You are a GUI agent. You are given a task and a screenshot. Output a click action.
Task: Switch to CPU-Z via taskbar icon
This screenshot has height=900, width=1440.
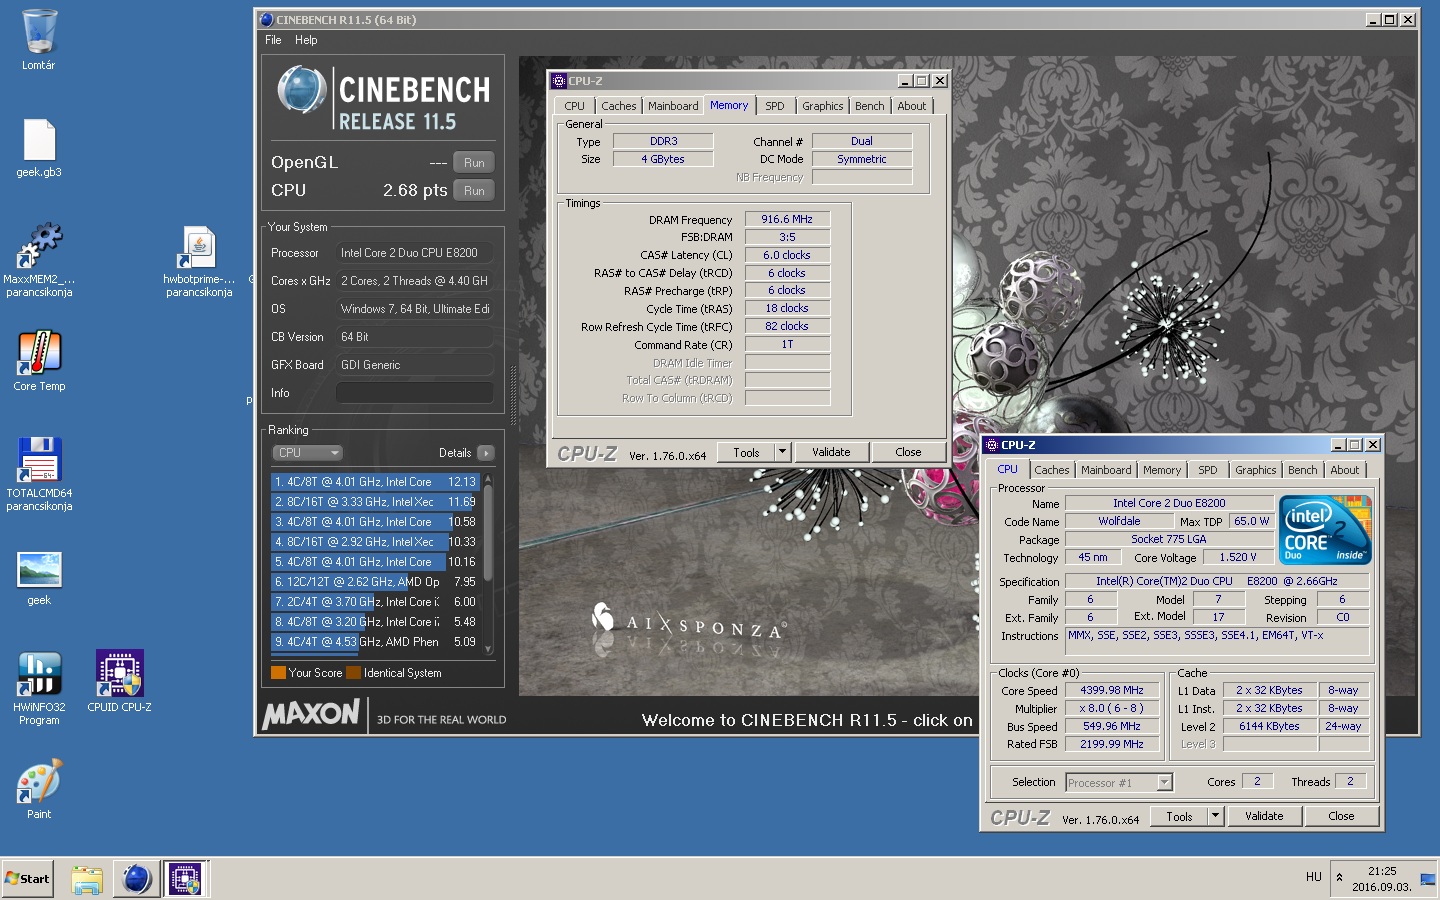[x=185, y=879]
